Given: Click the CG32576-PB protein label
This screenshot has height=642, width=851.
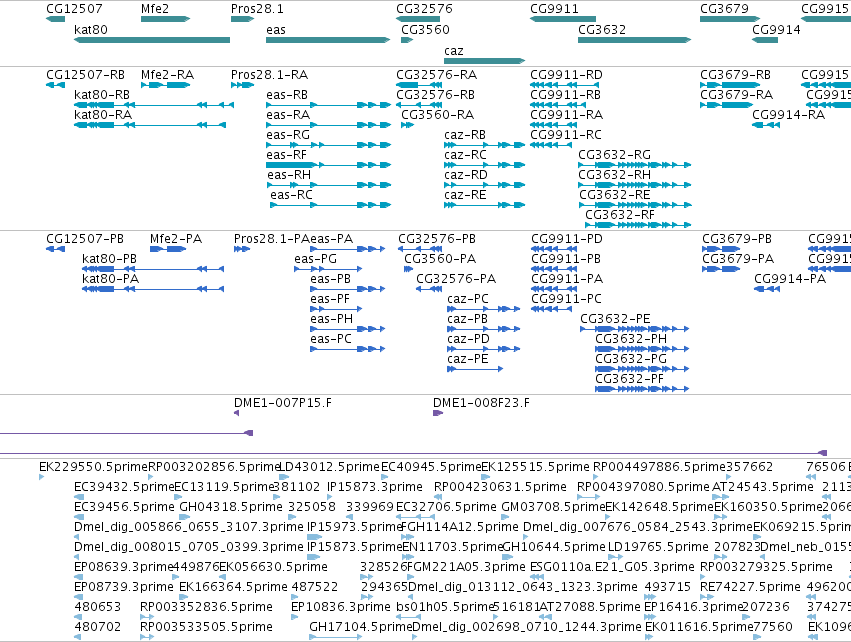Looking at the screenshot, I should (x=437, y=239).
